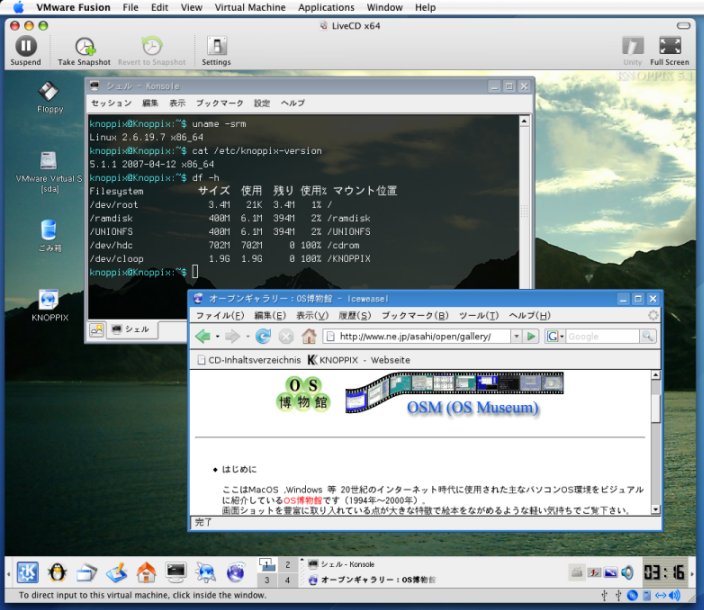Click Konsole scrollbar up arrow

click(524, 121)
